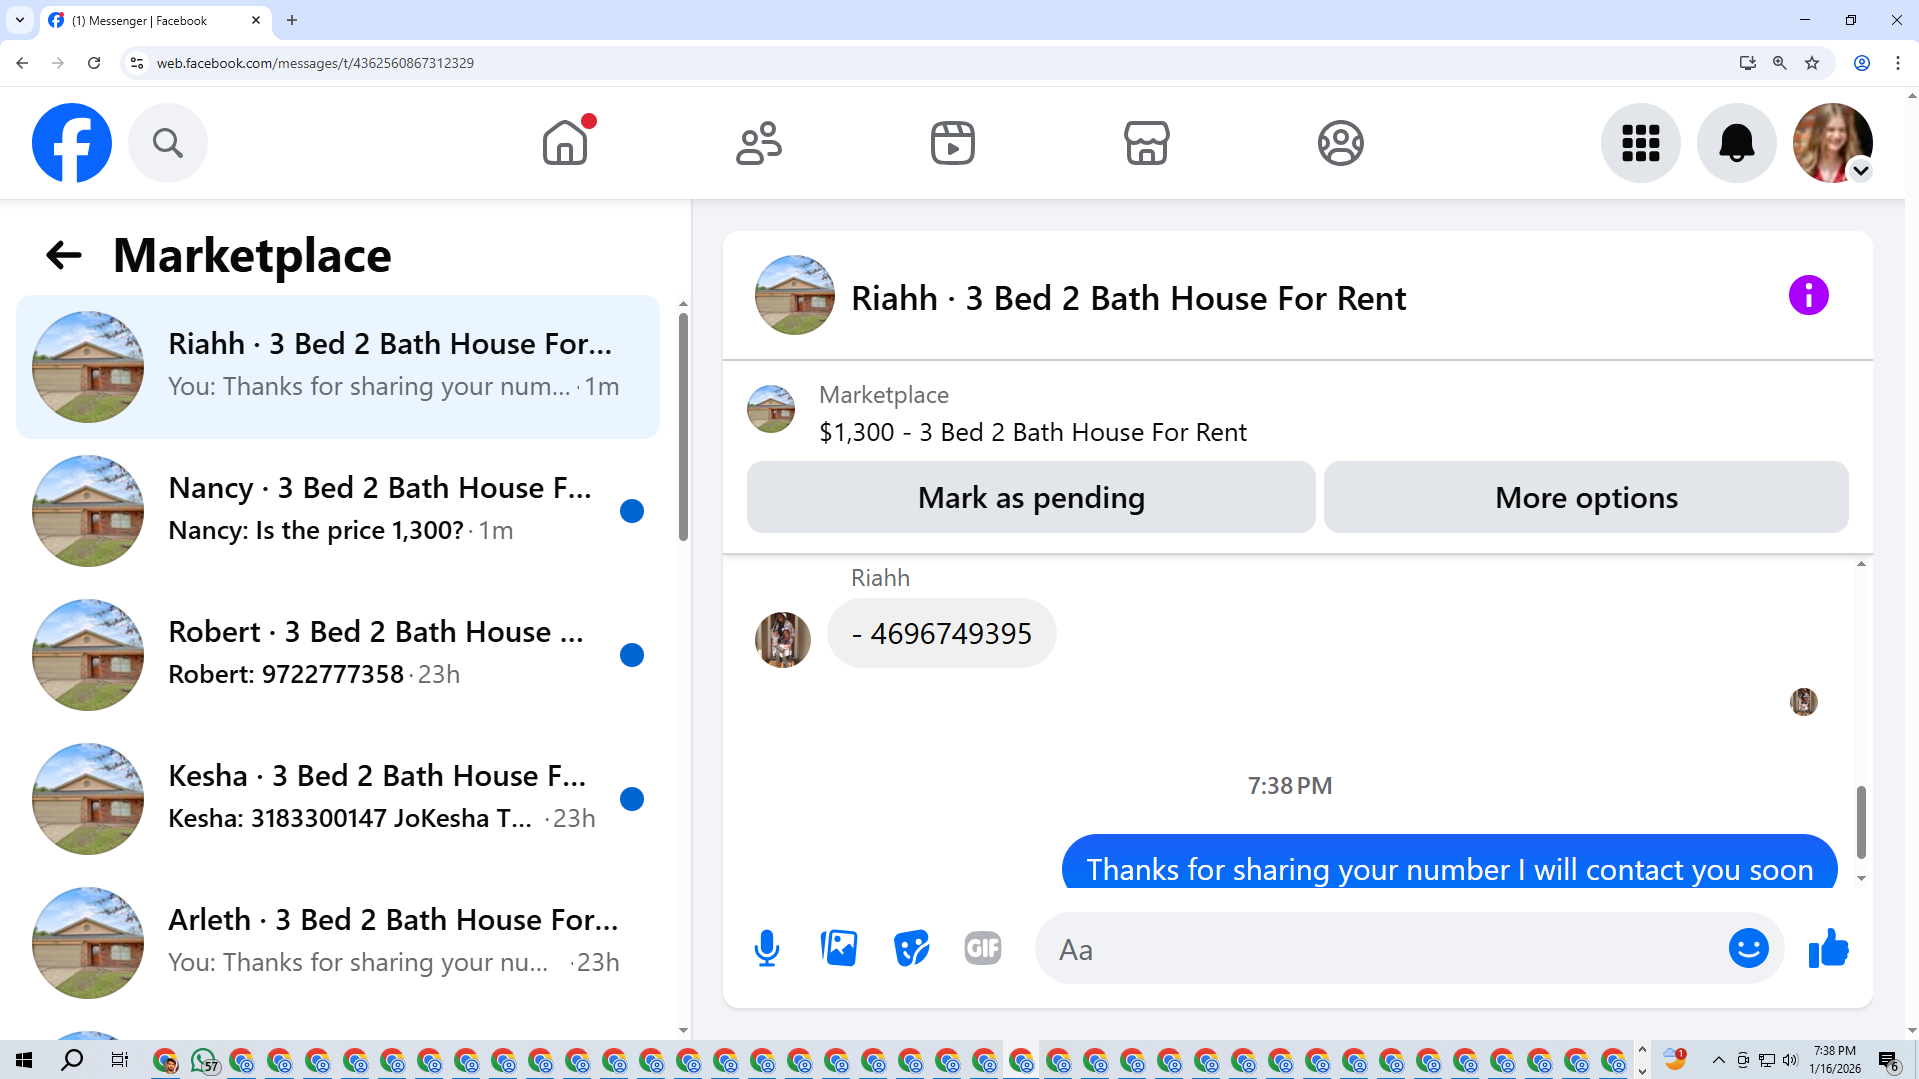Open the Facebook search icon

(x=168, y=143)
